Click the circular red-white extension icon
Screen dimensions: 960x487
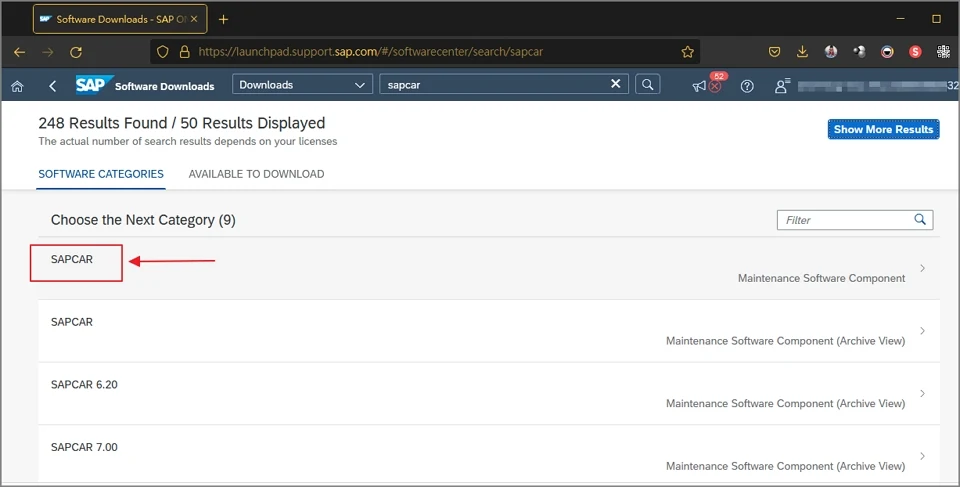(887, 52)
